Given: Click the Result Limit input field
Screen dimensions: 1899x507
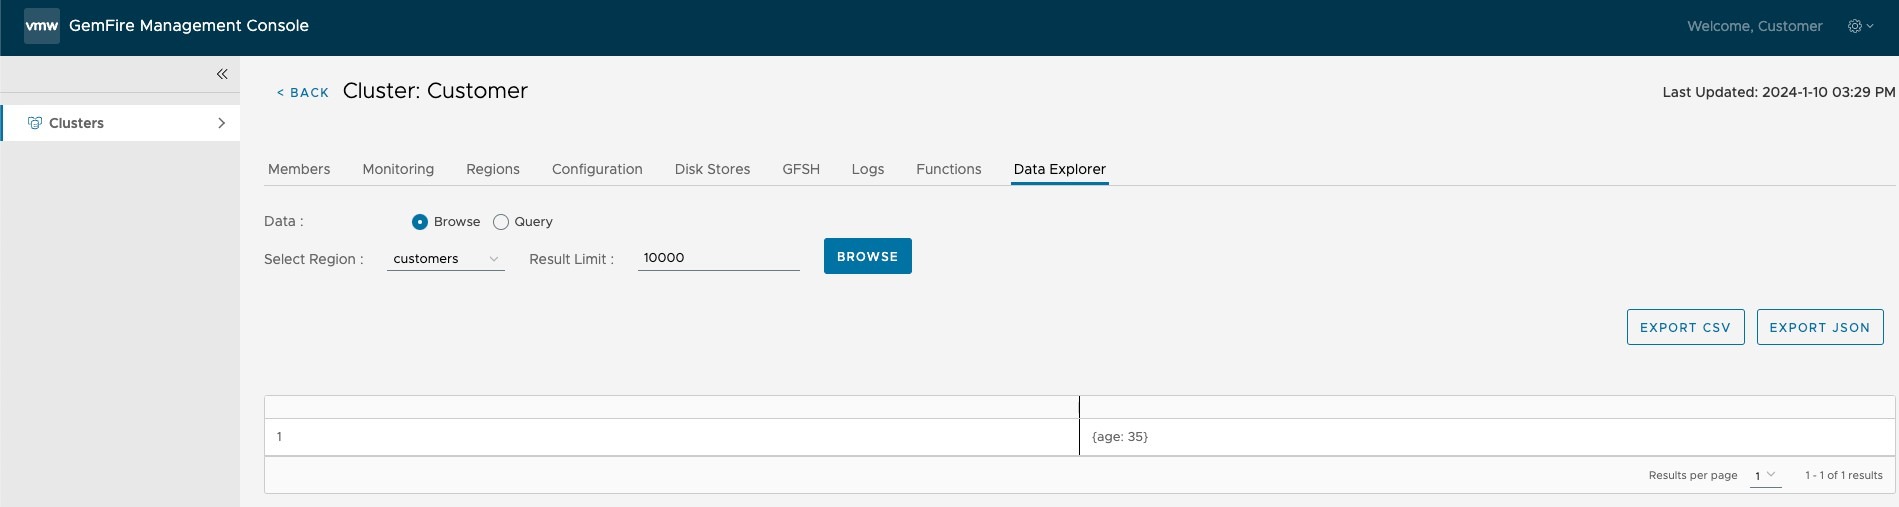Looking at the screenshot, I should point(719,258).
